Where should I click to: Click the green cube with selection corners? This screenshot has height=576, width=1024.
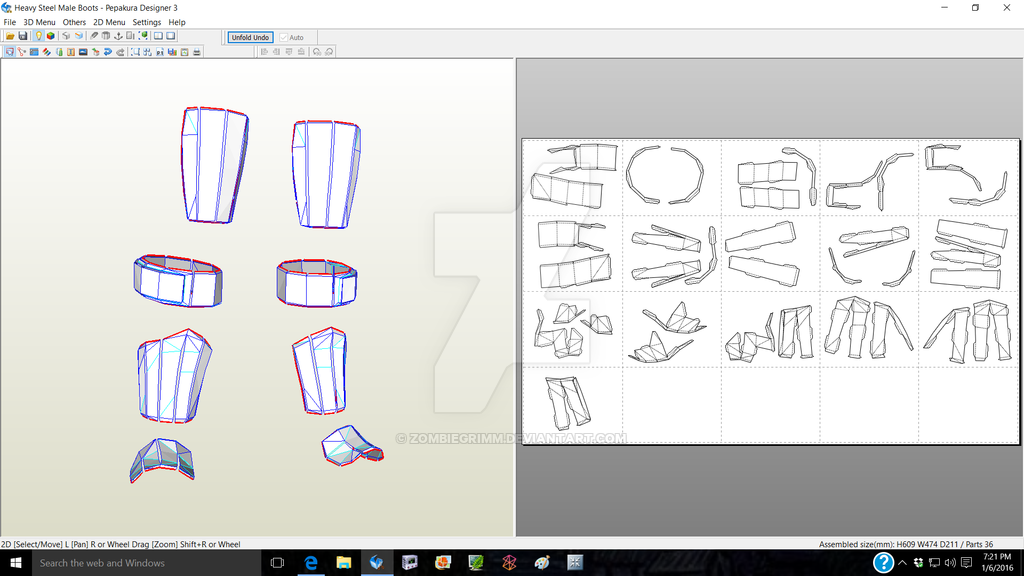click(x=143, y=36)
